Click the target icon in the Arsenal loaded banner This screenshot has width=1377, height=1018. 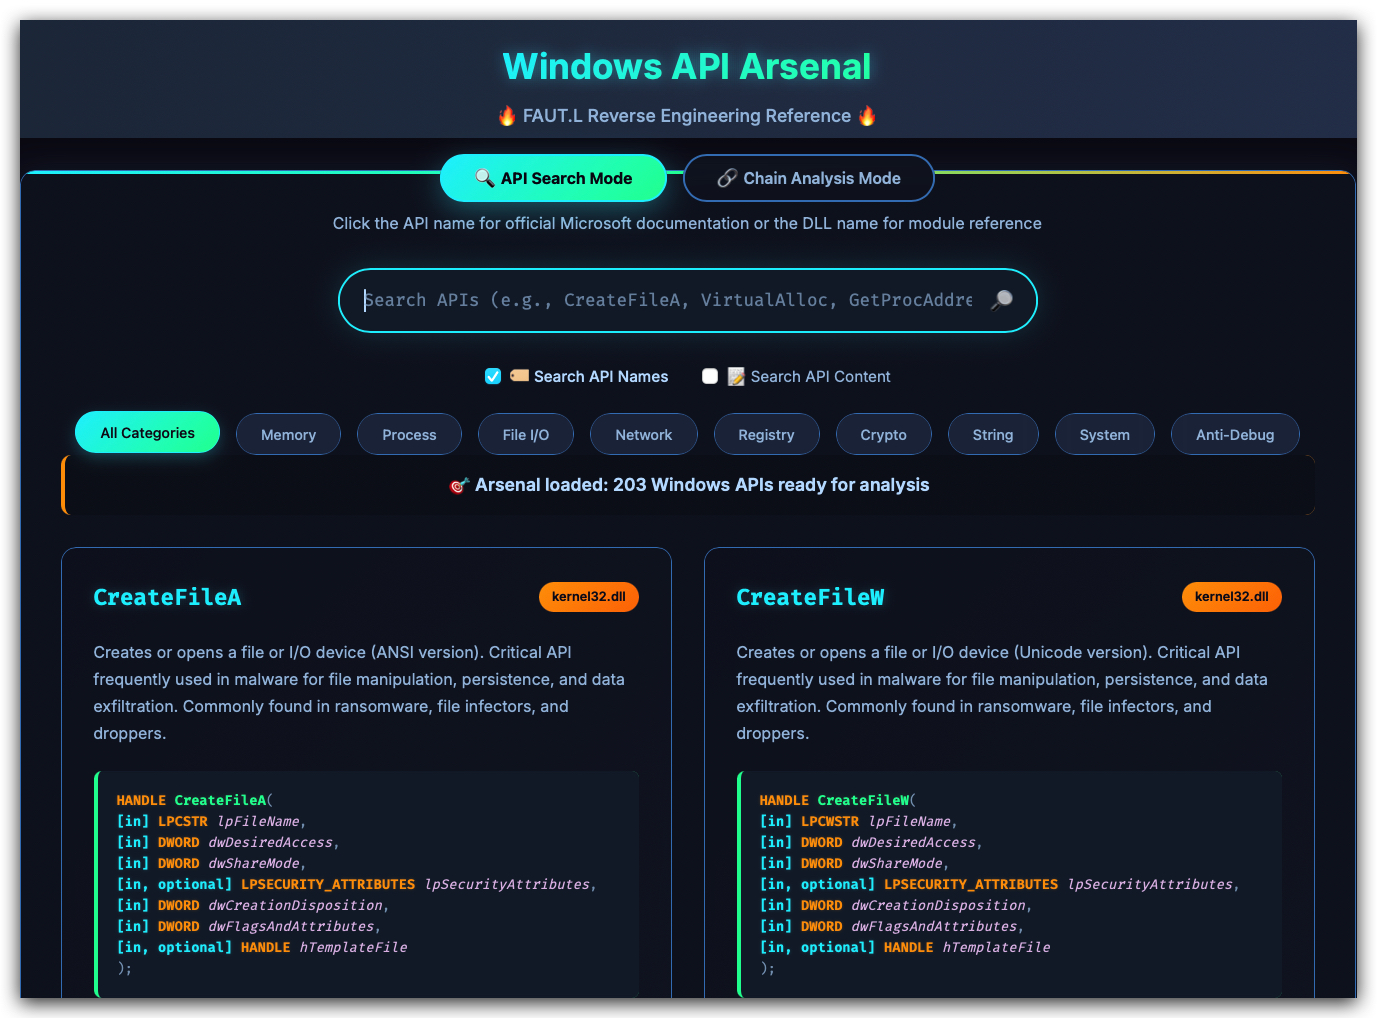point(459,485)
